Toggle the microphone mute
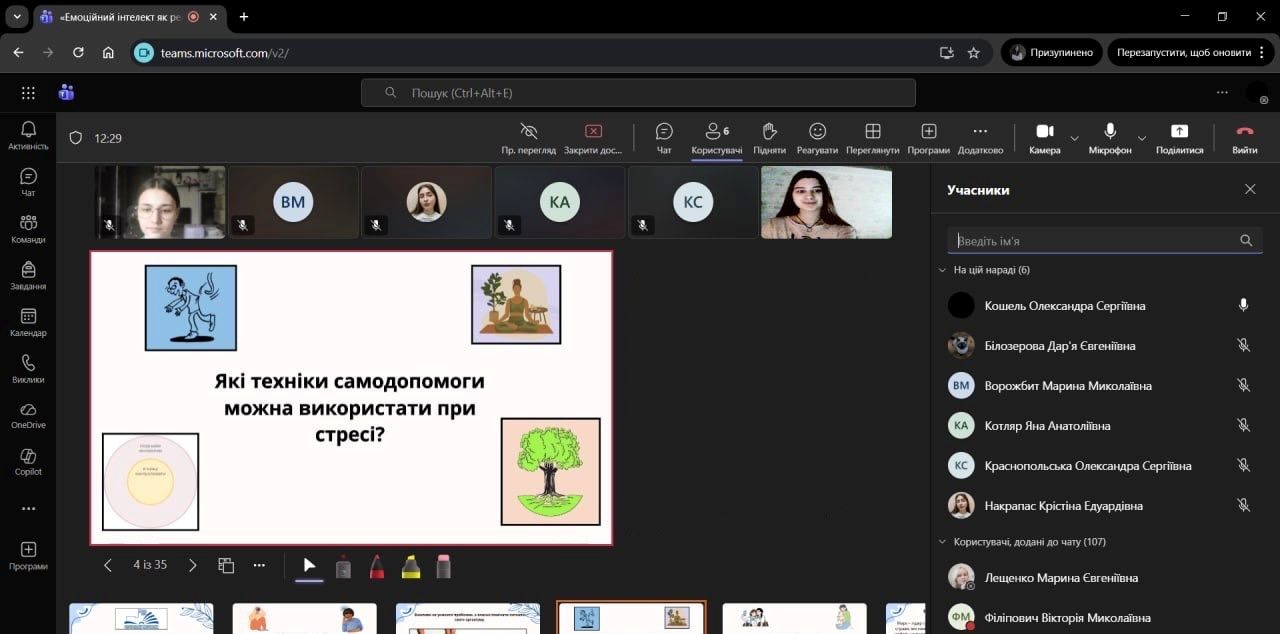The width and height of the screenshot is (1280, 634). coord(1110,137)
